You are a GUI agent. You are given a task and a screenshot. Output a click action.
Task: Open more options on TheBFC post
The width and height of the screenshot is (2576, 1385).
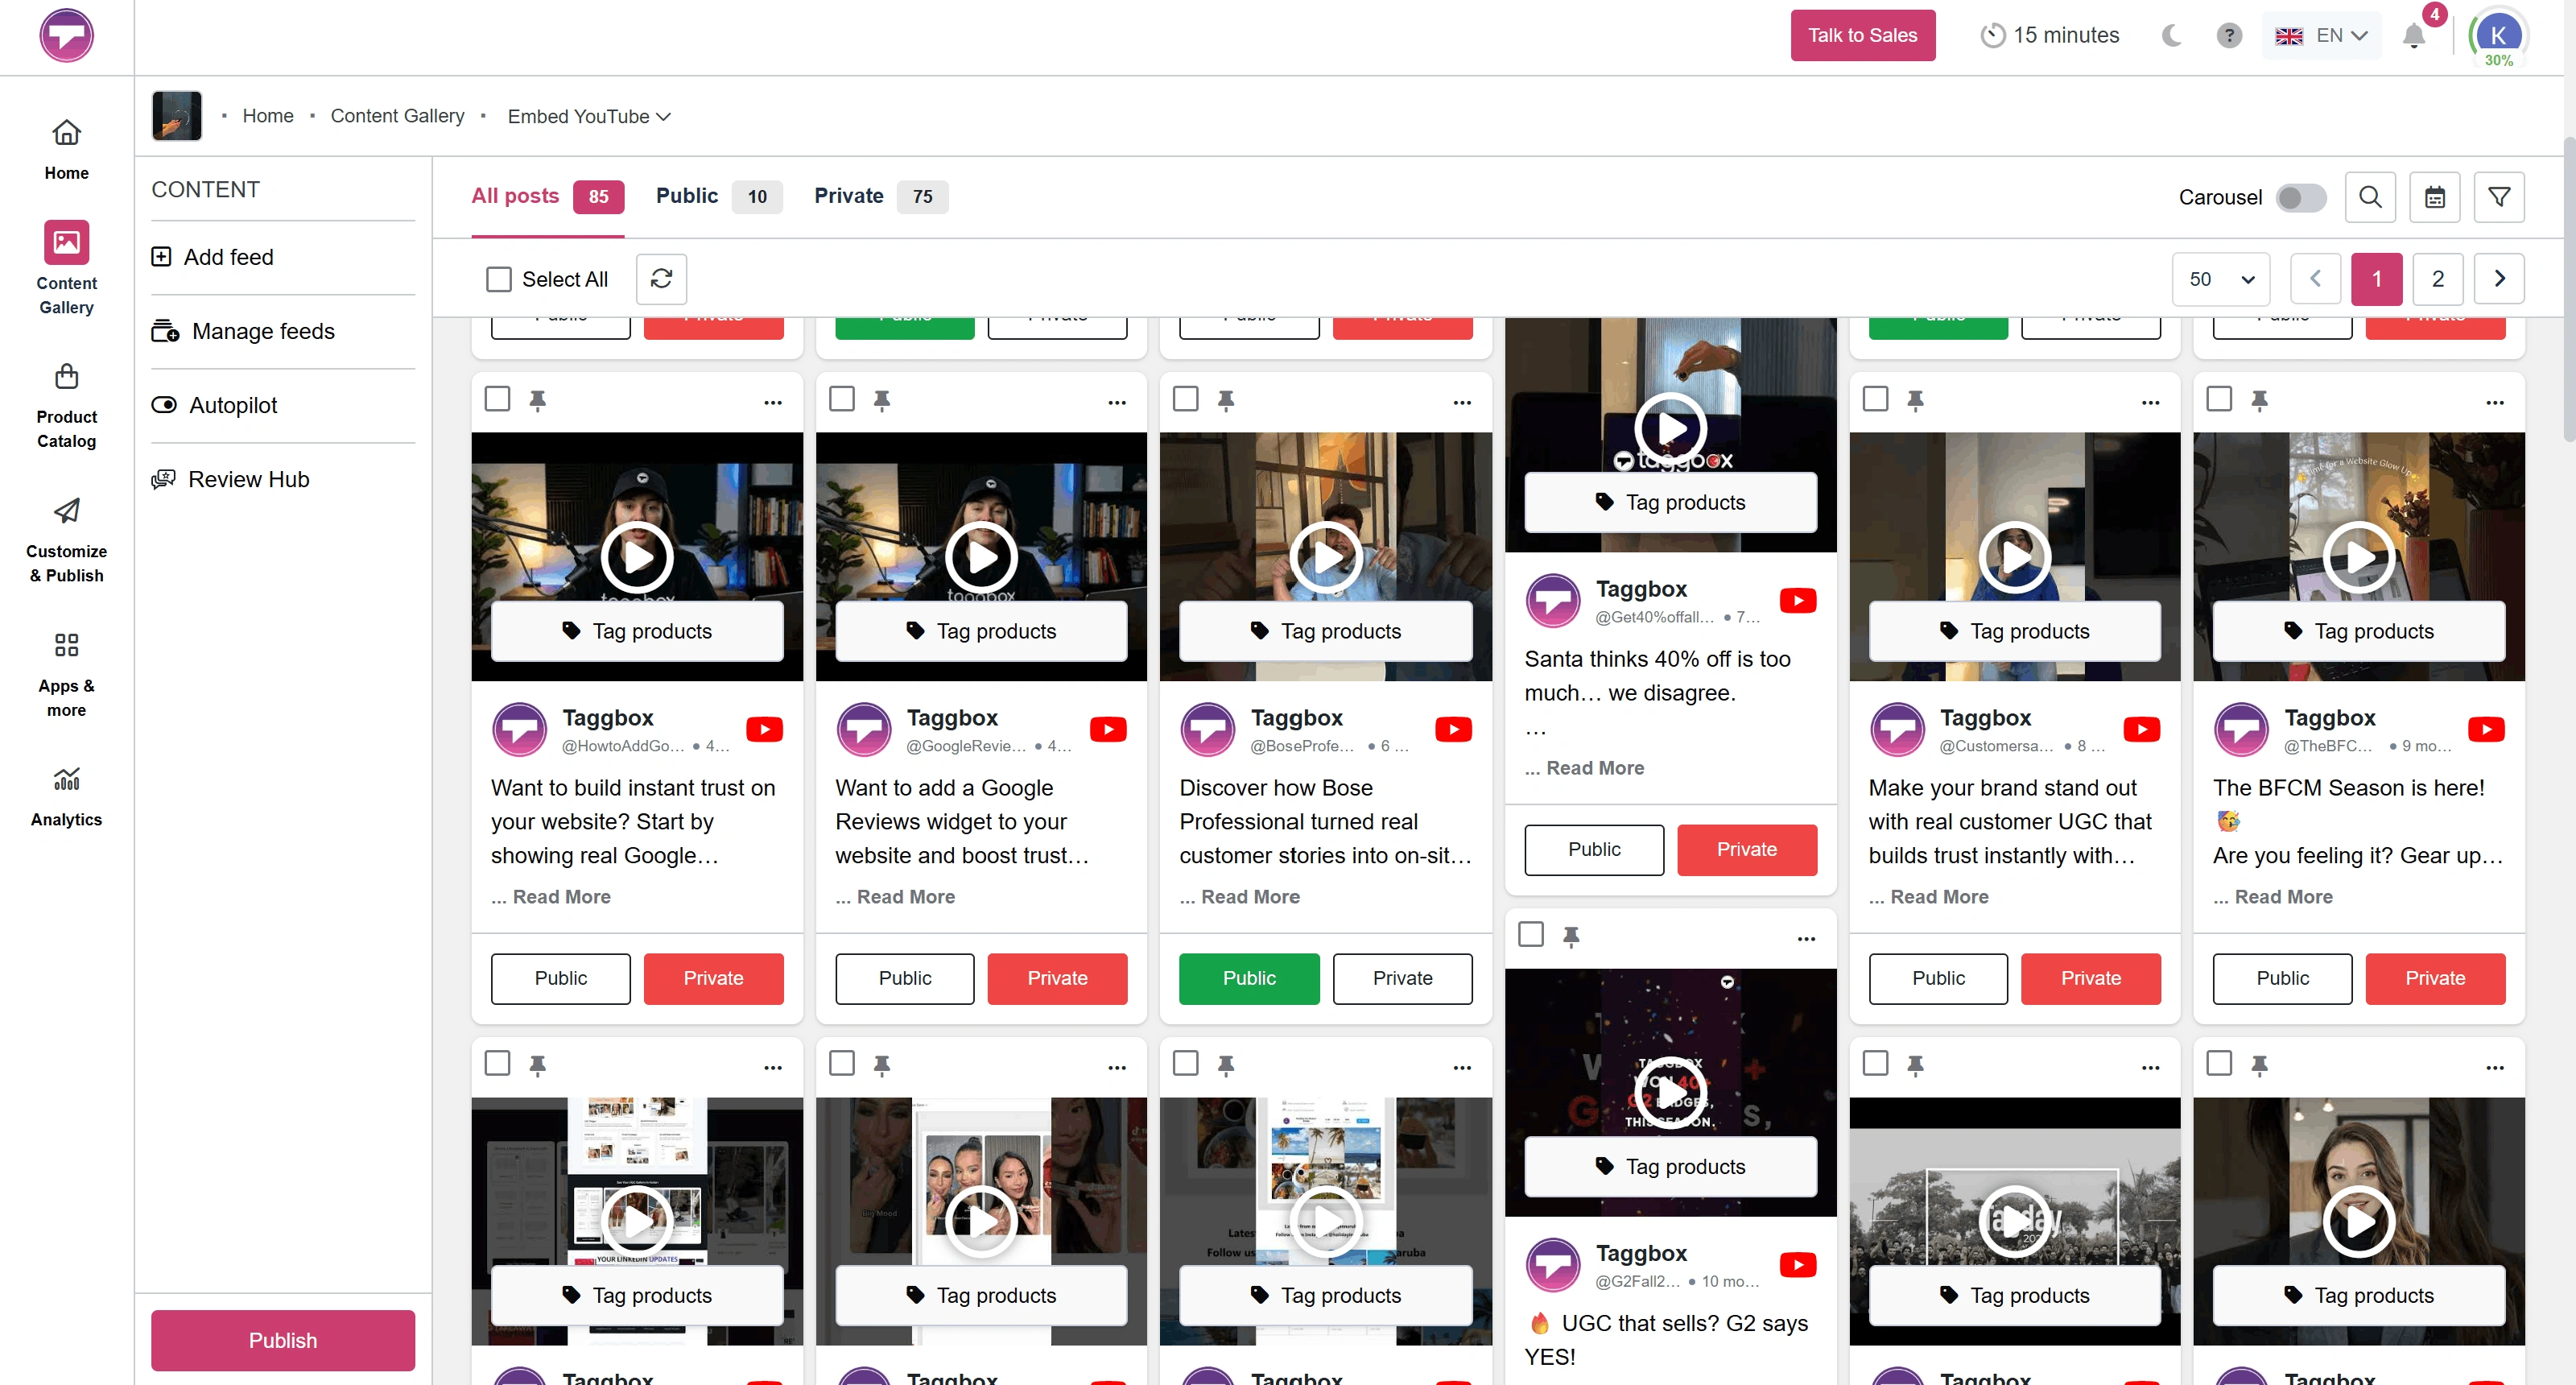point(2495,402)
